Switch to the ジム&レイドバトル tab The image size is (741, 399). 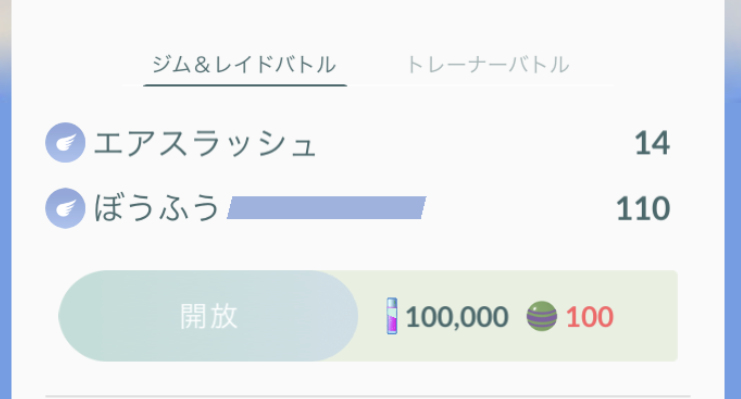244,64
